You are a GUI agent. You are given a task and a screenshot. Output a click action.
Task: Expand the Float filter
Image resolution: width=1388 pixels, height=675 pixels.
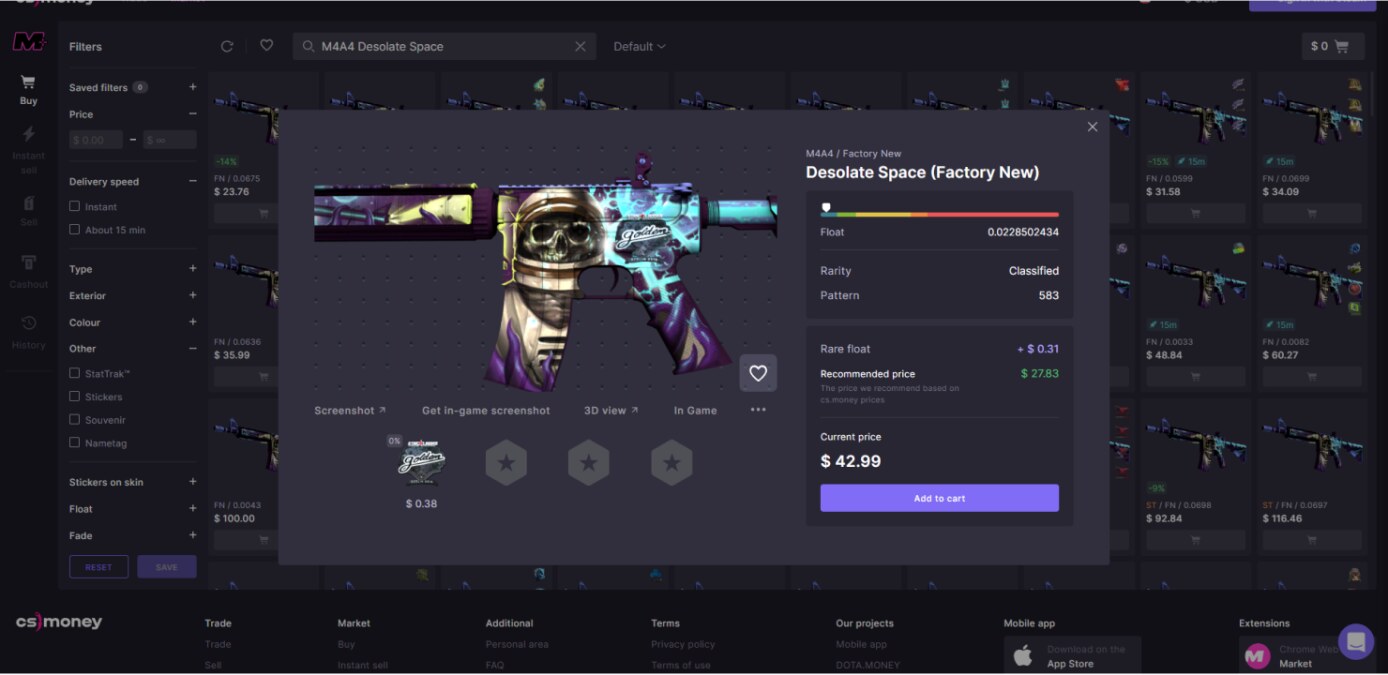192,509
